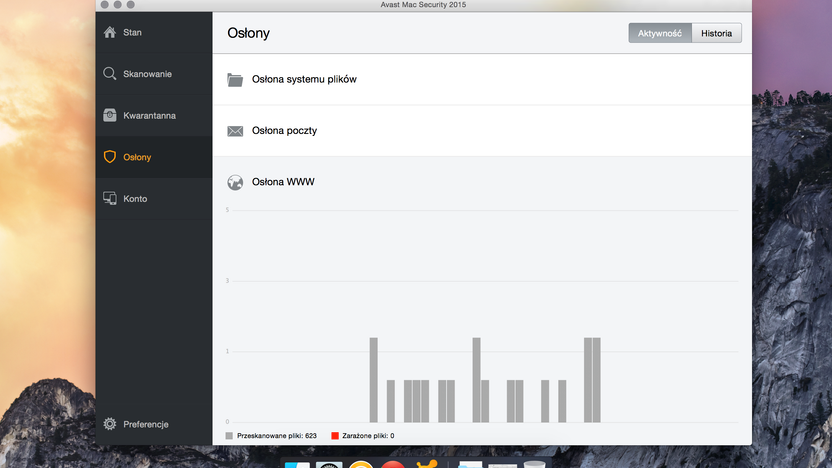This screenshot has width=832, height=468.
Task: Click 'Przeskanowane pliki: 623' text
Action: coord(276,436)
